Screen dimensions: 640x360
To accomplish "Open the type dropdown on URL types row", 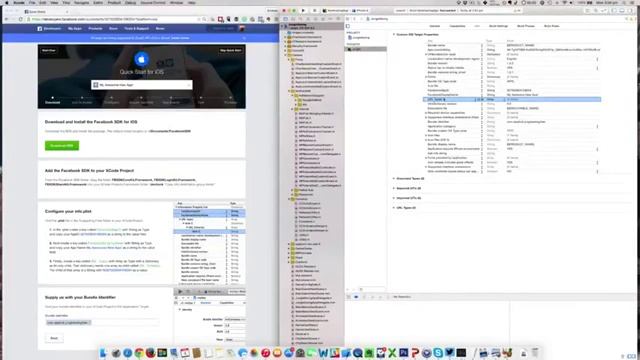I will tap(503, 99).
